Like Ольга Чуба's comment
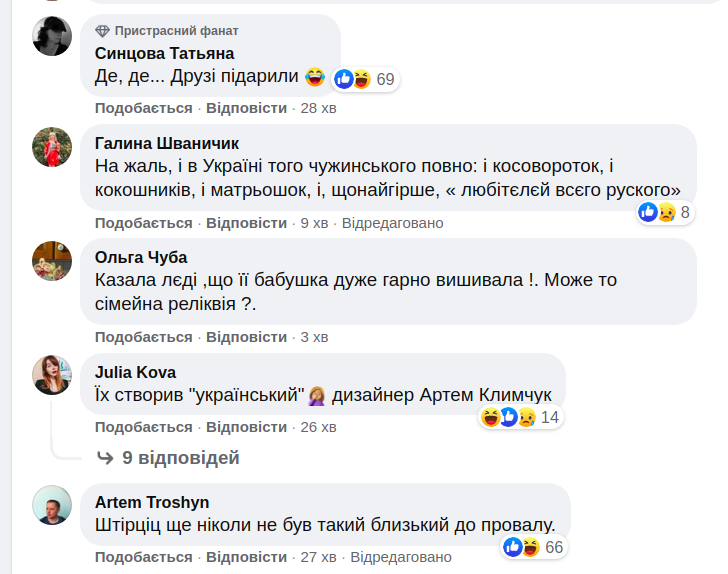The height and width of the screenshot is (574, 728). (x=143, y=337)
